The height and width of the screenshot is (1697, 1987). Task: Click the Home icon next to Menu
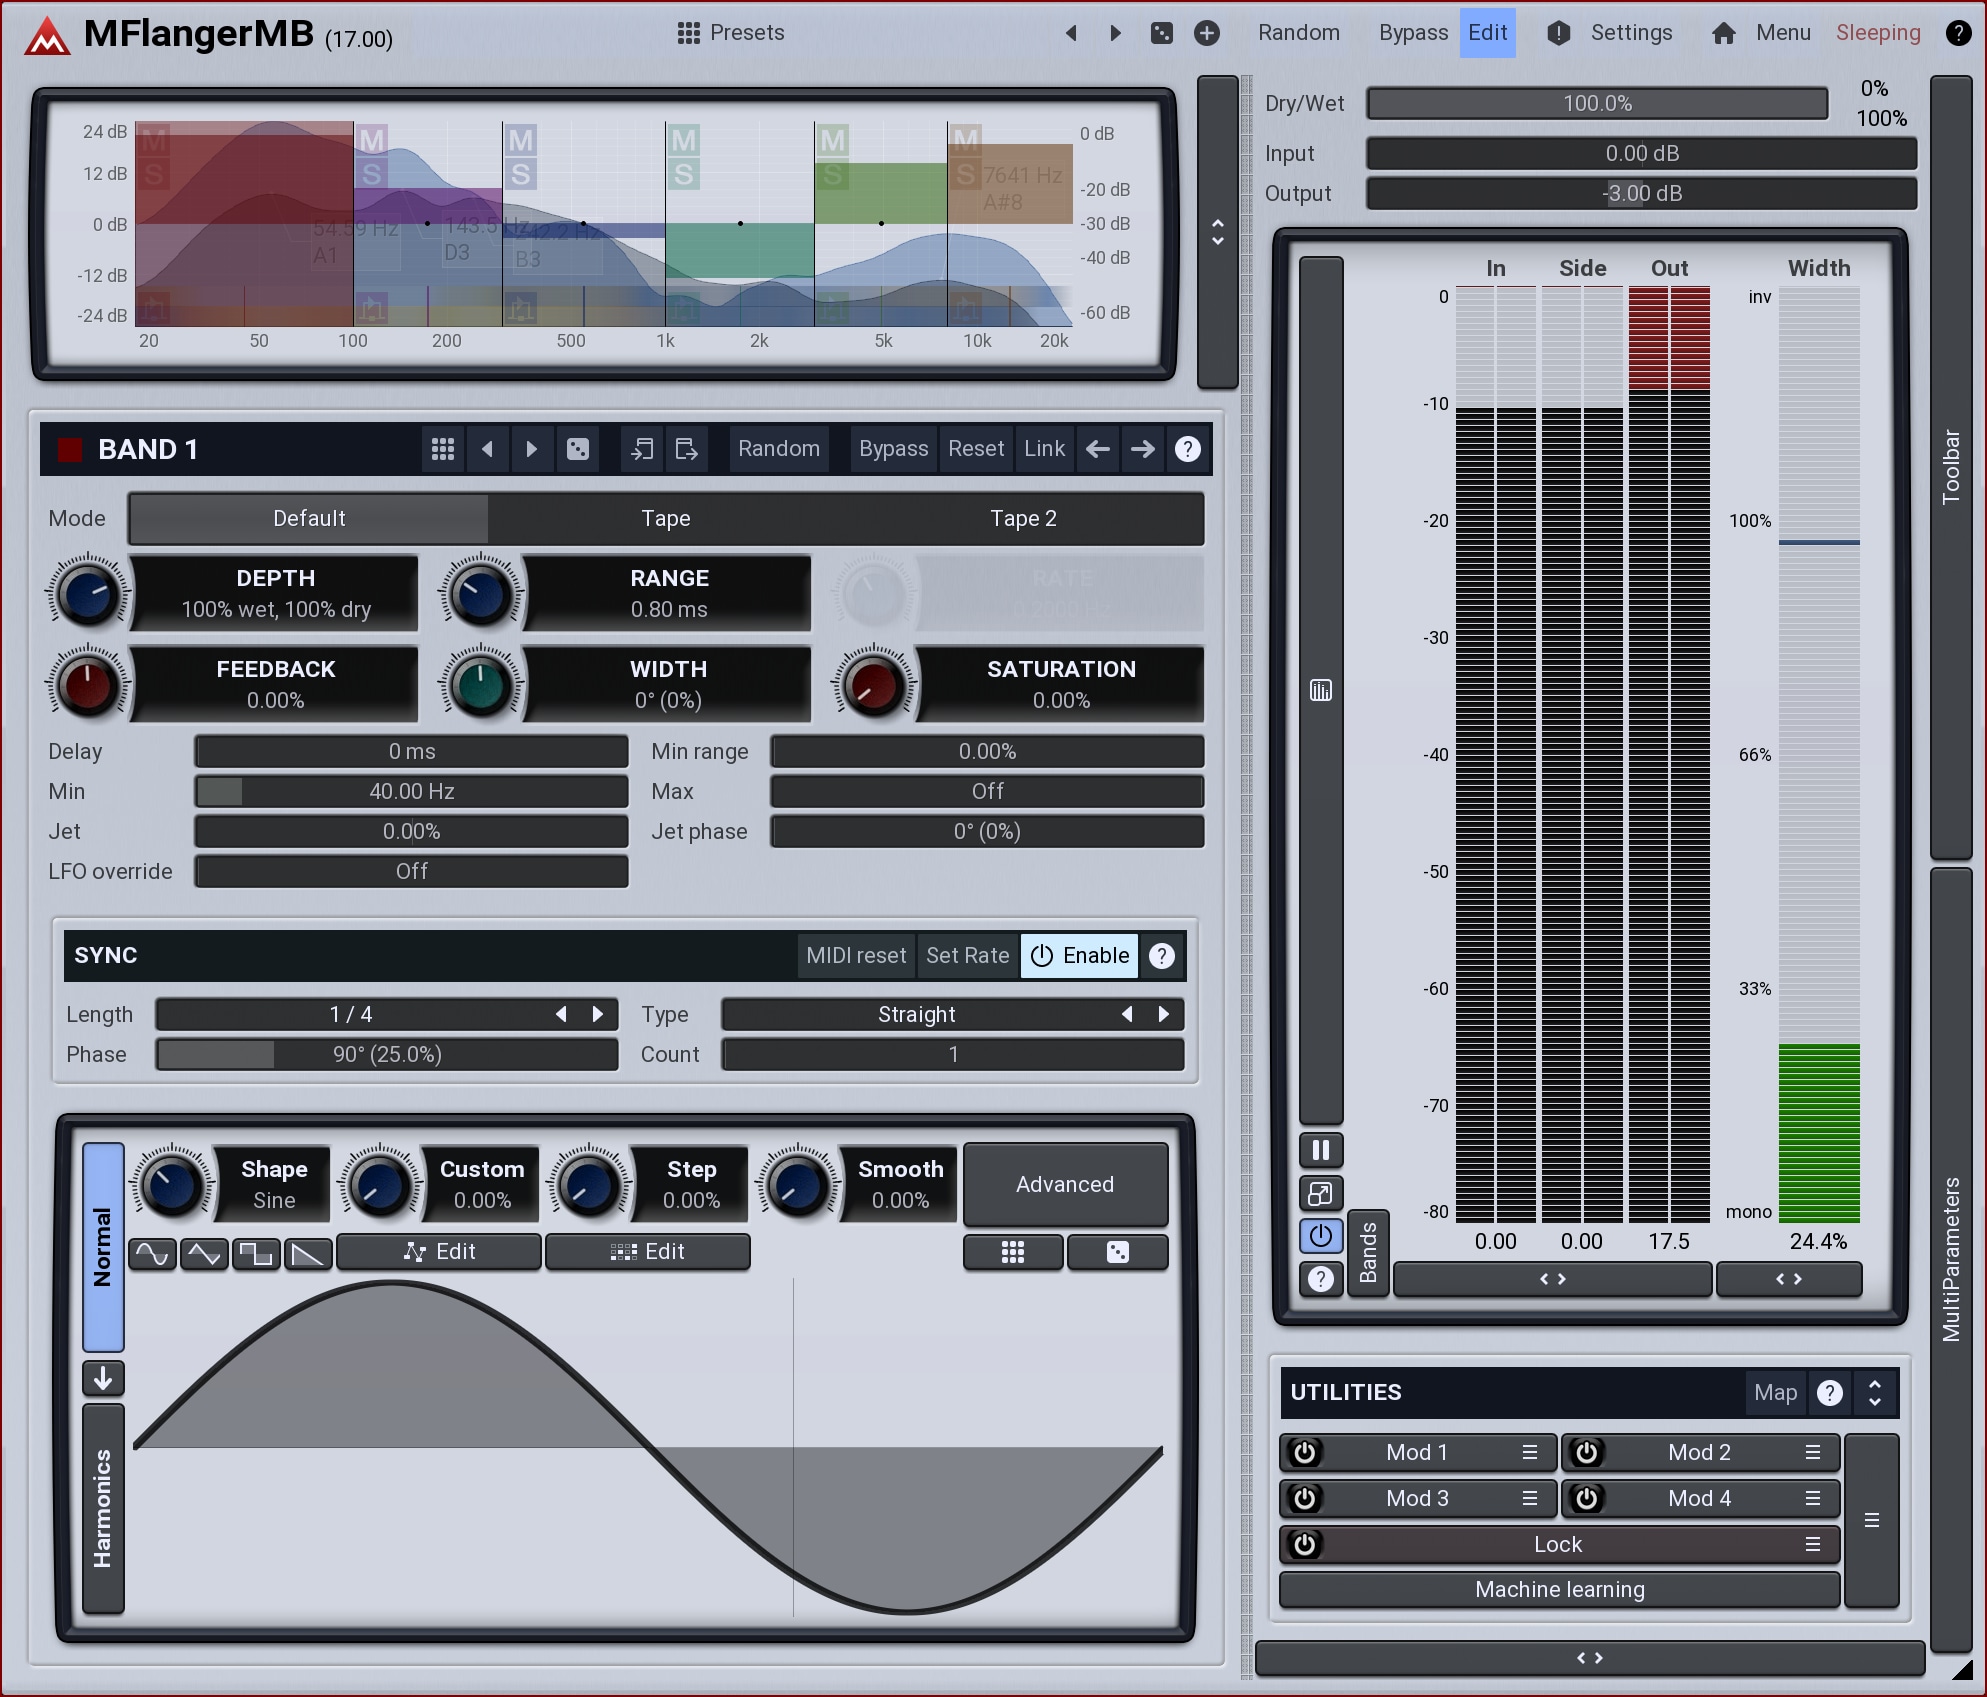tap(1723, 33)
